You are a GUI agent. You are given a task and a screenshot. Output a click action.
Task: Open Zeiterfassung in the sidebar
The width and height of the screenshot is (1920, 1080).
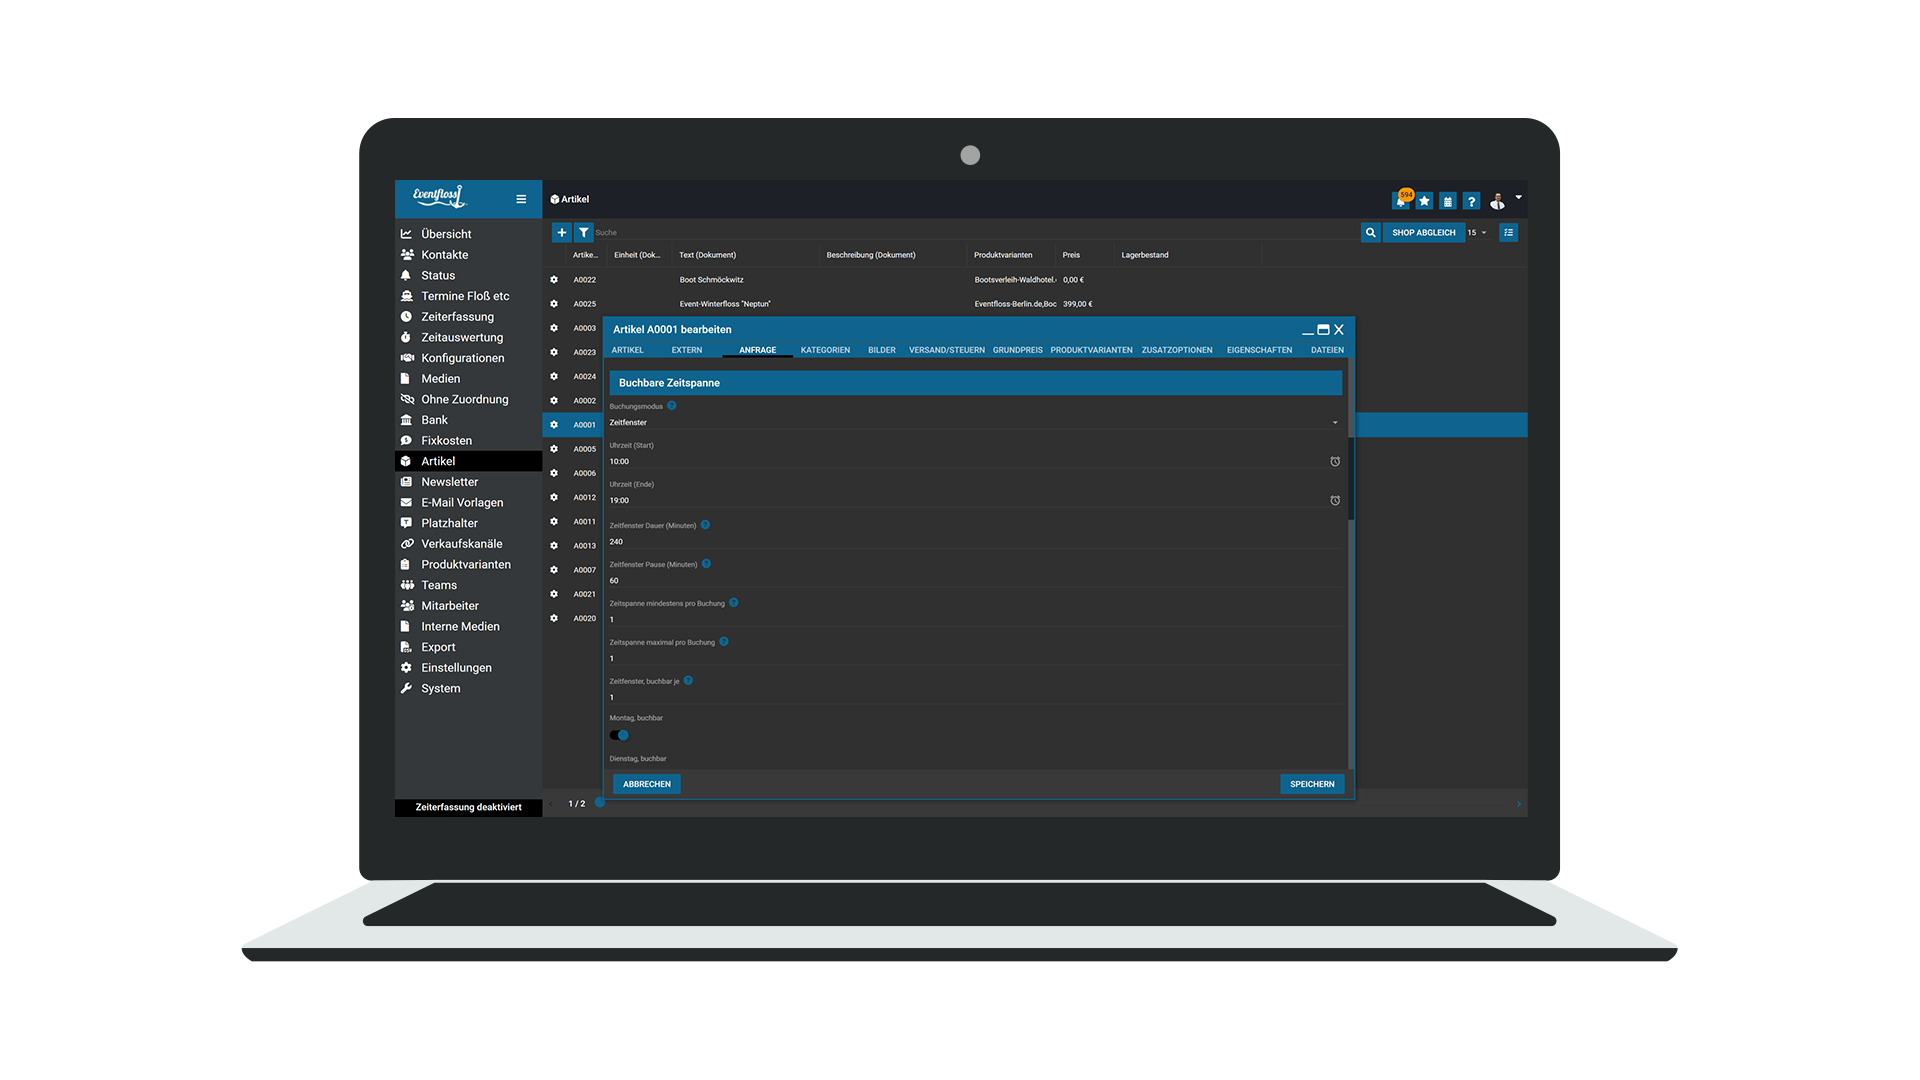point(457,317)
